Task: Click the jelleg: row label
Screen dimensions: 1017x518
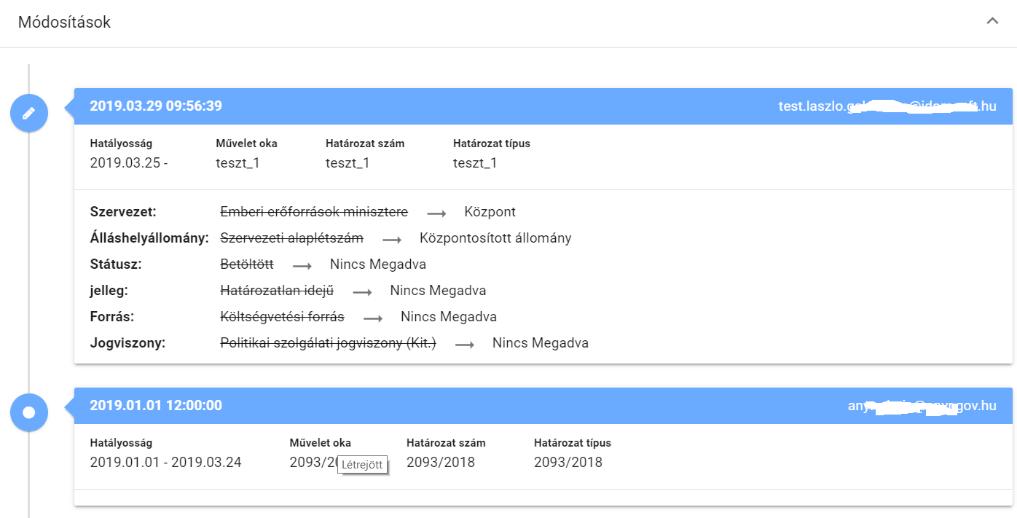Action: coord(111,290)
